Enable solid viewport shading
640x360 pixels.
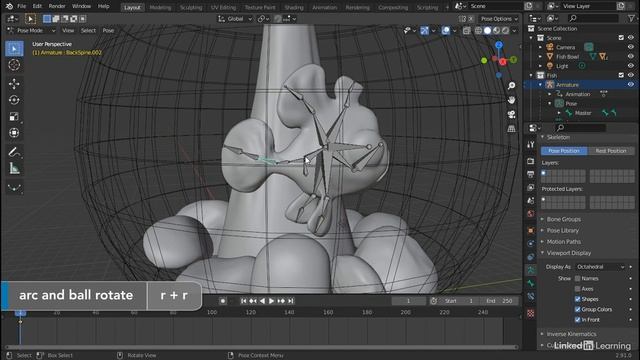pos(487,31)
